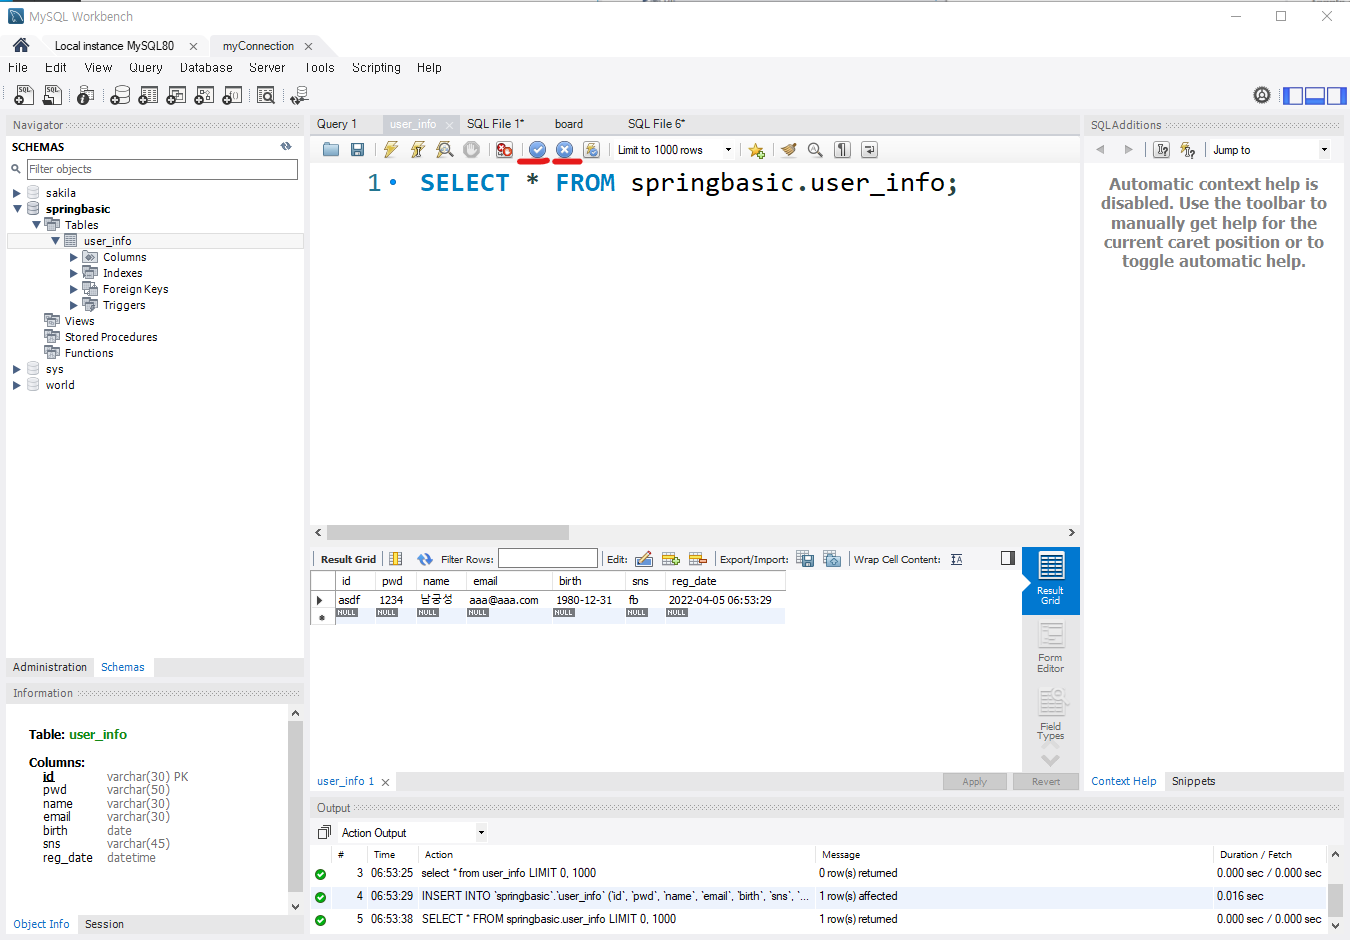Click in the Filter objects field
The image size is (1350, 940).
162,169
